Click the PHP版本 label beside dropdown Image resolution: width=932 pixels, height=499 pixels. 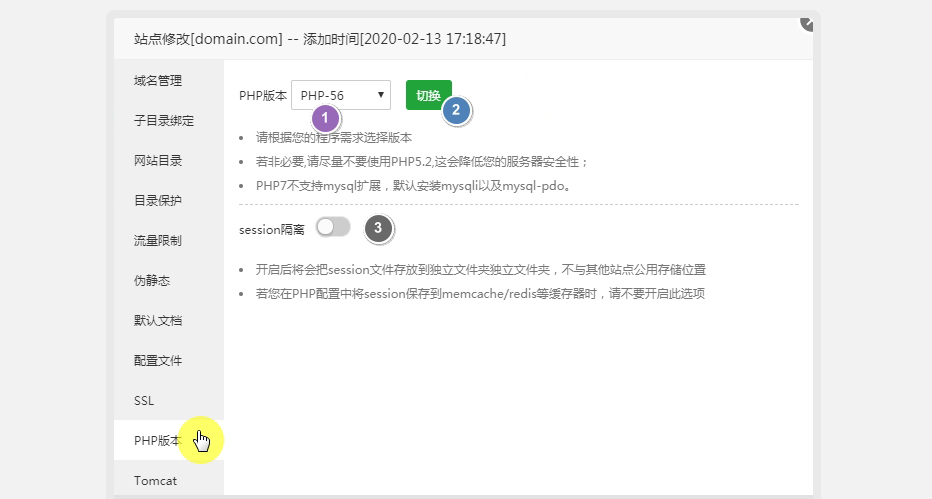(263, 96)
